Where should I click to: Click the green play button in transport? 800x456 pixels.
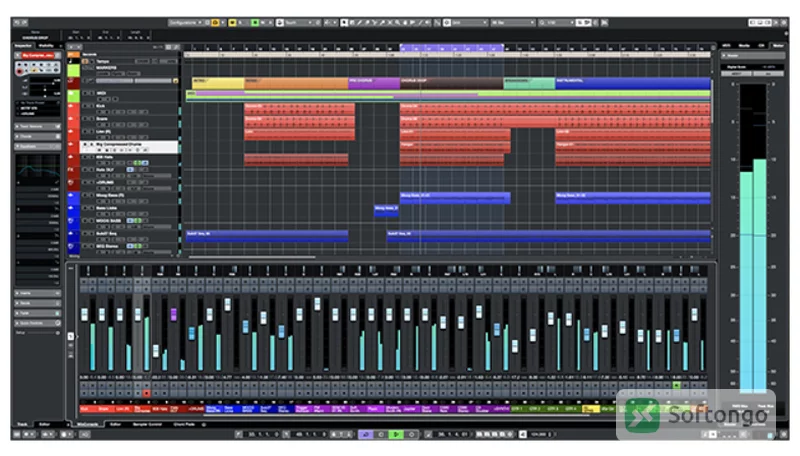396,435
